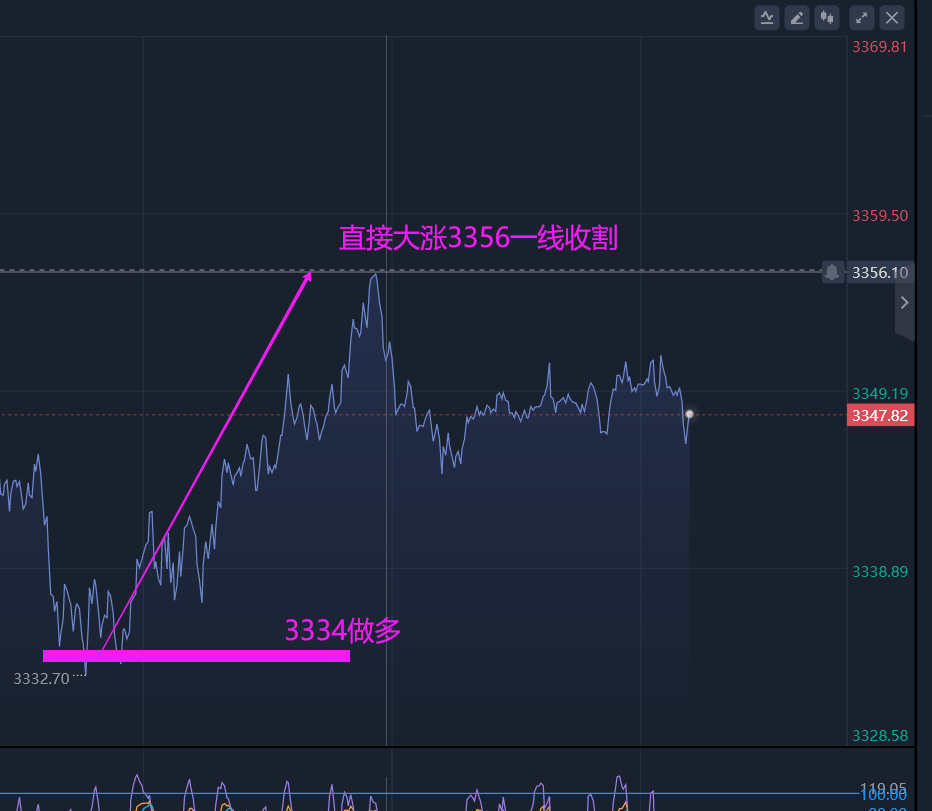The height and width of the screenshot is (811, 932).
Task: Close the chart panel
Action: pos(892,17)
